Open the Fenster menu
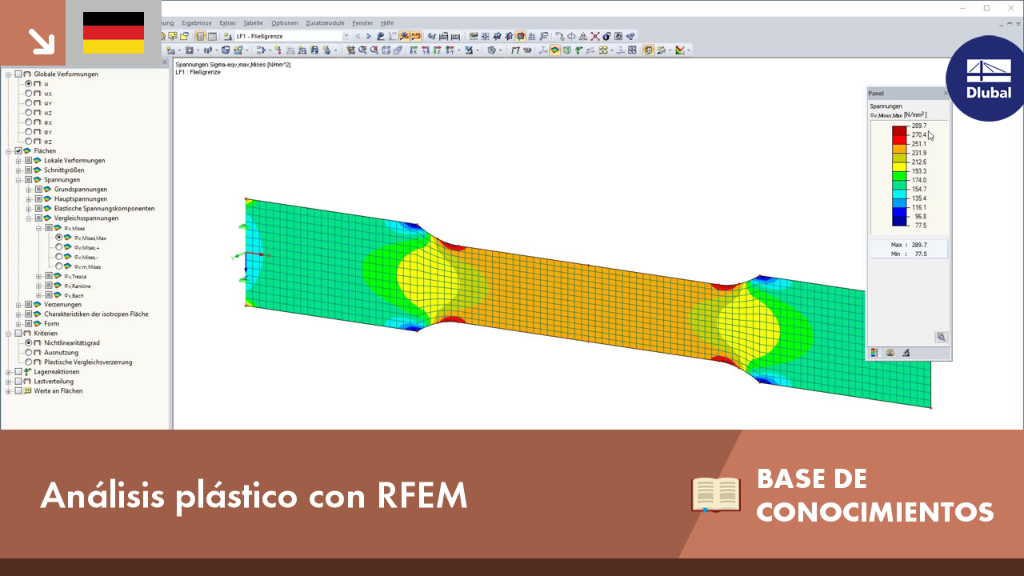1024x576 pixels. [362, 23]
